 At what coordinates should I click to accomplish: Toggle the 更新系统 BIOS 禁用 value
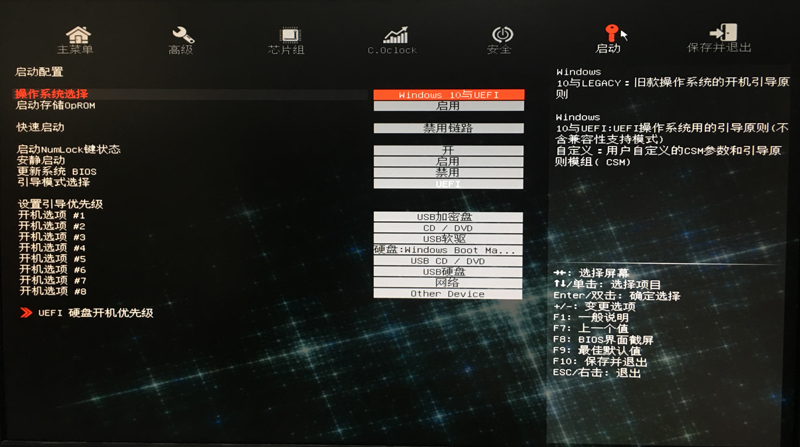click(448, 172)
